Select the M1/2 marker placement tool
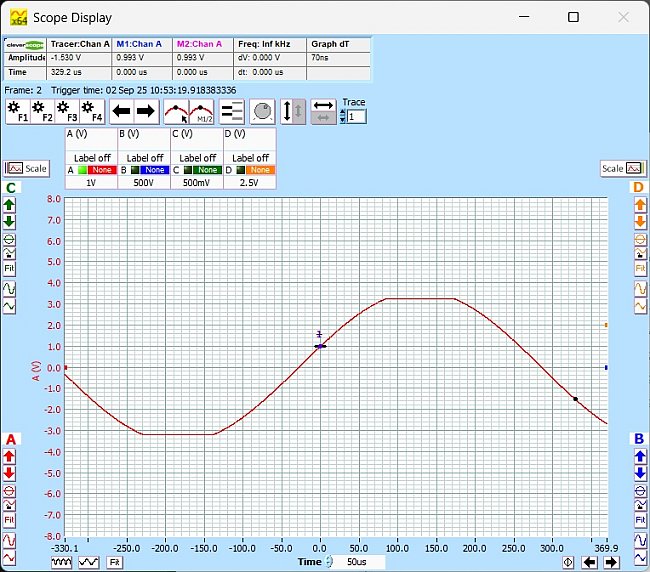 point(201,111)
